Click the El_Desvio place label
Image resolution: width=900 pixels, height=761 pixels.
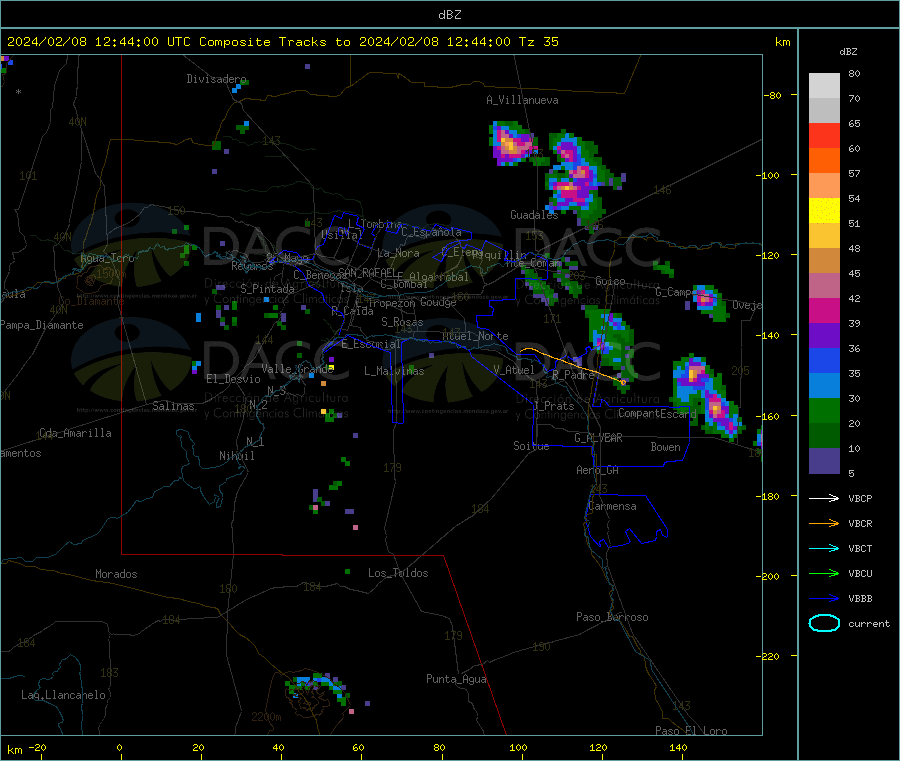[x=233, y=379]
